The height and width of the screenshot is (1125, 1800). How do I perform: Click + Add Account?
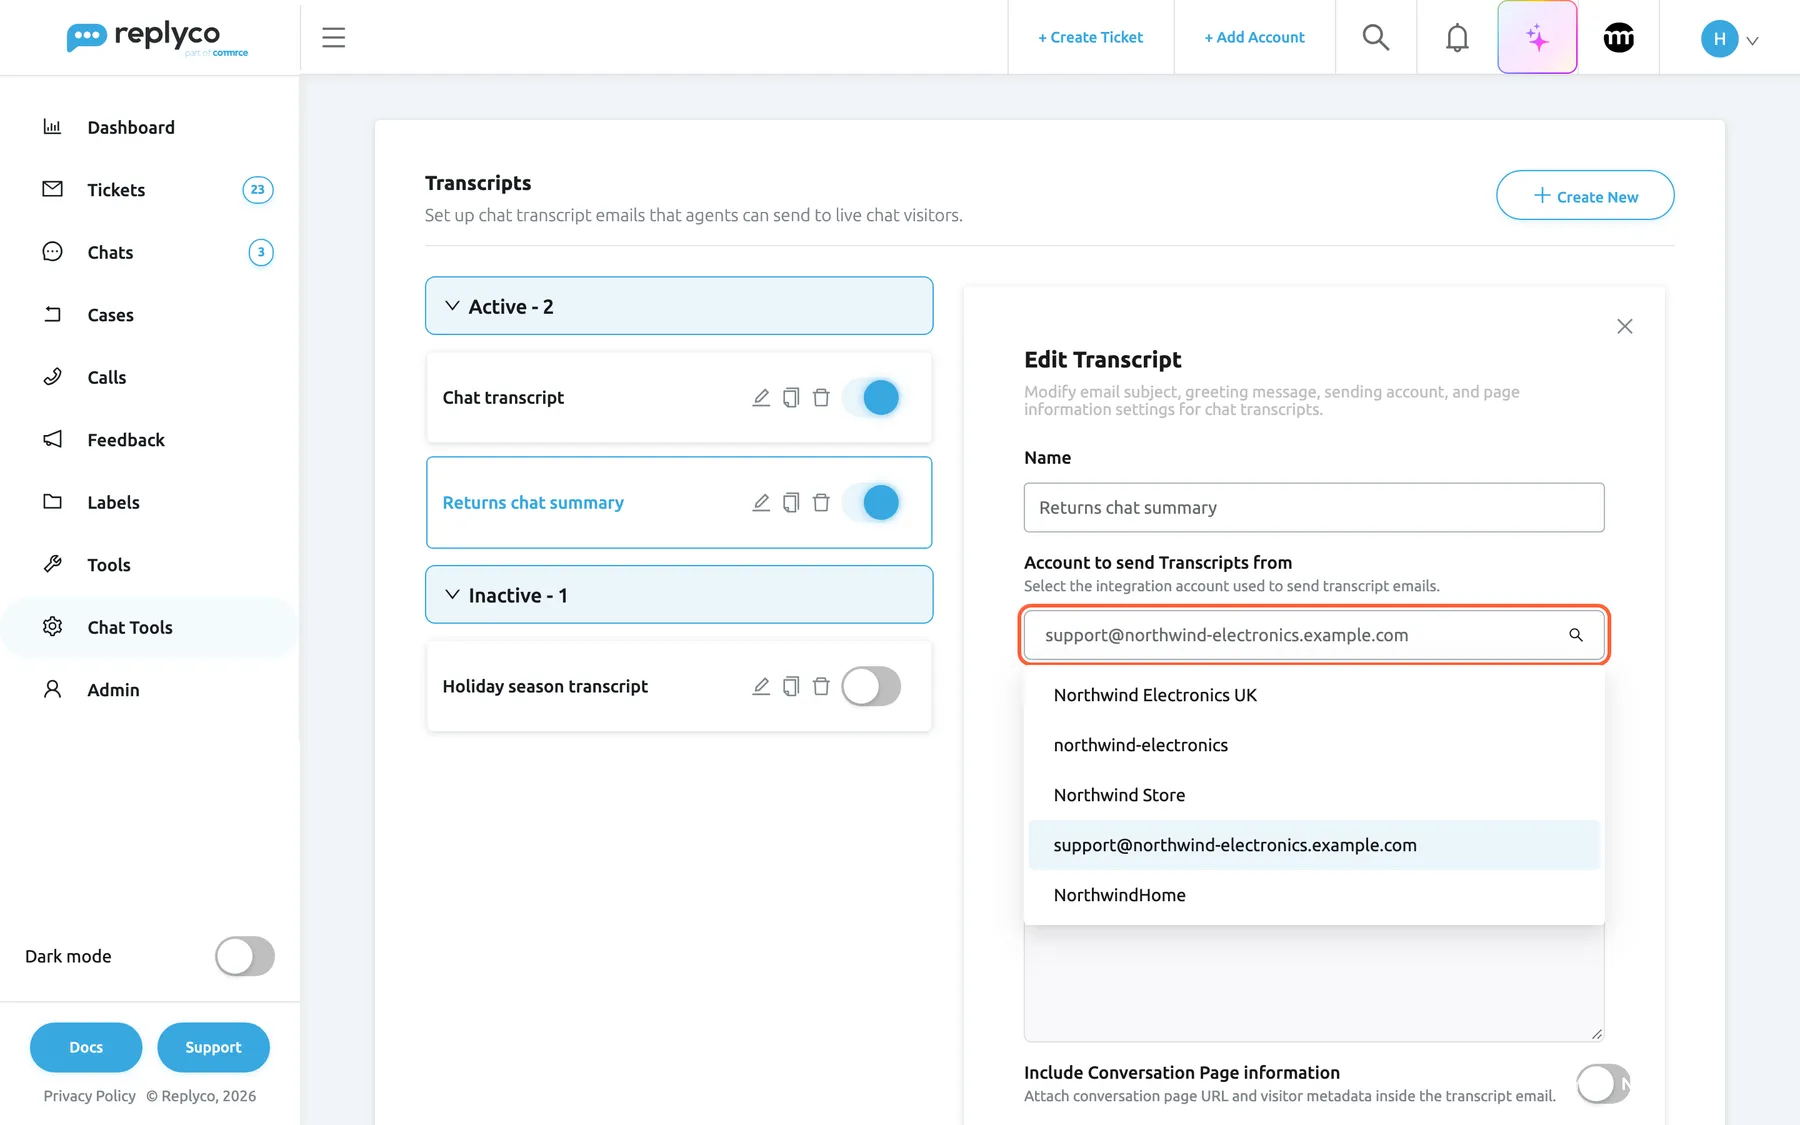[x=1254, y=38]
